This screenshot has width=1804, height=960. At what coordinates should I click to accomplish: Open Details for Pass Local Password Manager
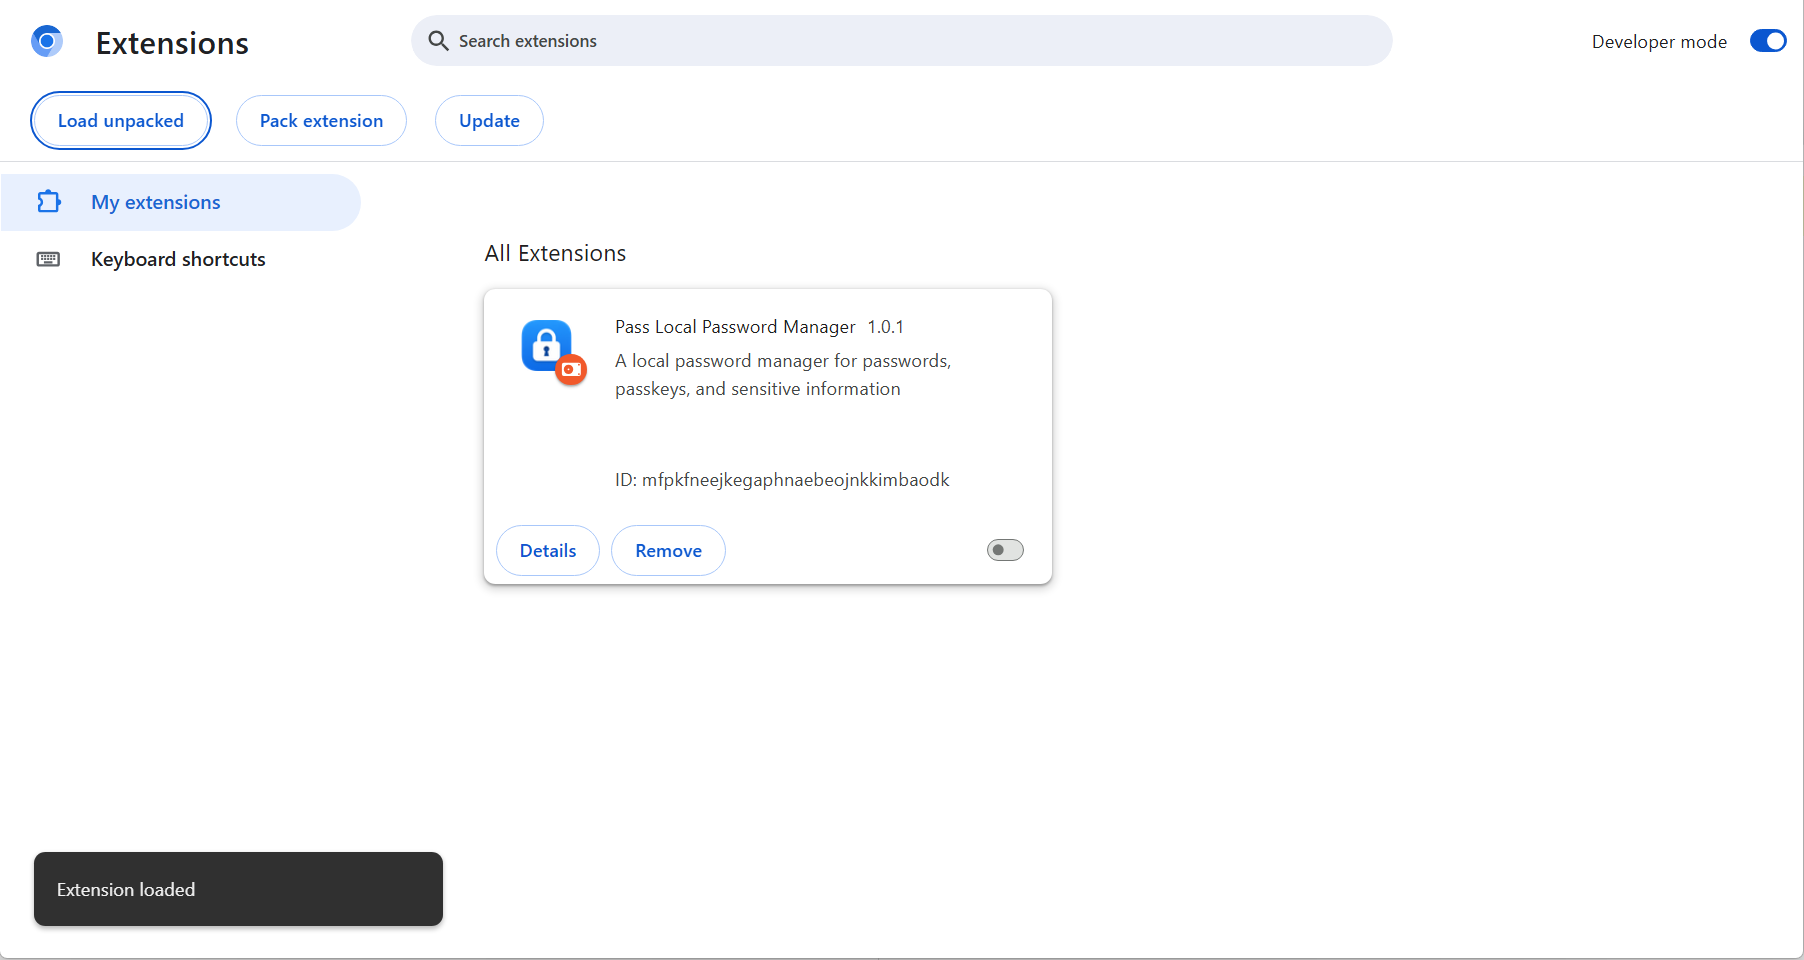(x=548, y=551)
